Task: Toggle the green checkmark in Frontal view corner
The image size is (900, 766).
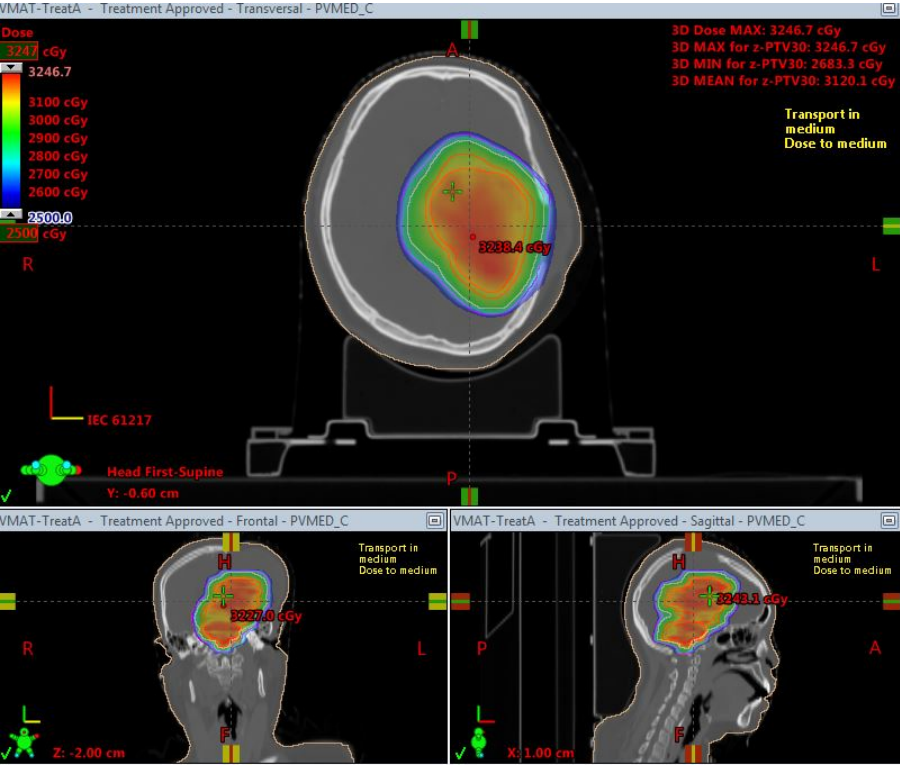Action: tap(8, 753)
